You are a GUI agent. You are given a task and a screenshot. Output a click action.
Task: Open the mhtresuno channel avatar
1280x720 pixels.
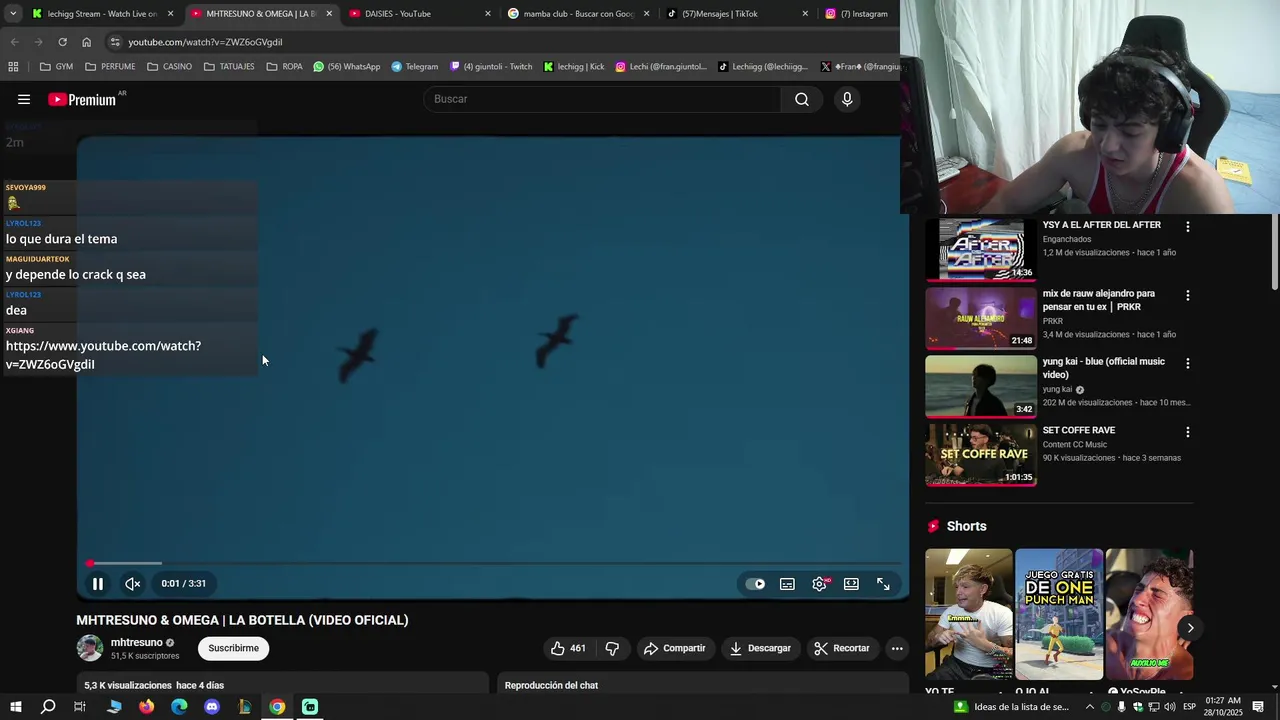(90, 648)
